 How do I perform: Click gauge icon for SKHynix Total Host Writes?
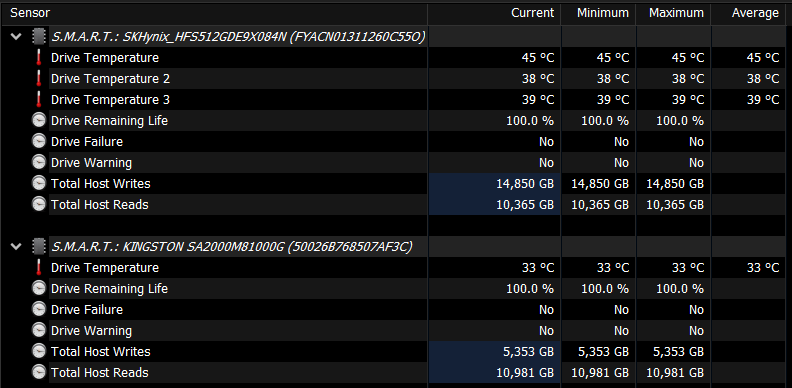click(38, 183)
